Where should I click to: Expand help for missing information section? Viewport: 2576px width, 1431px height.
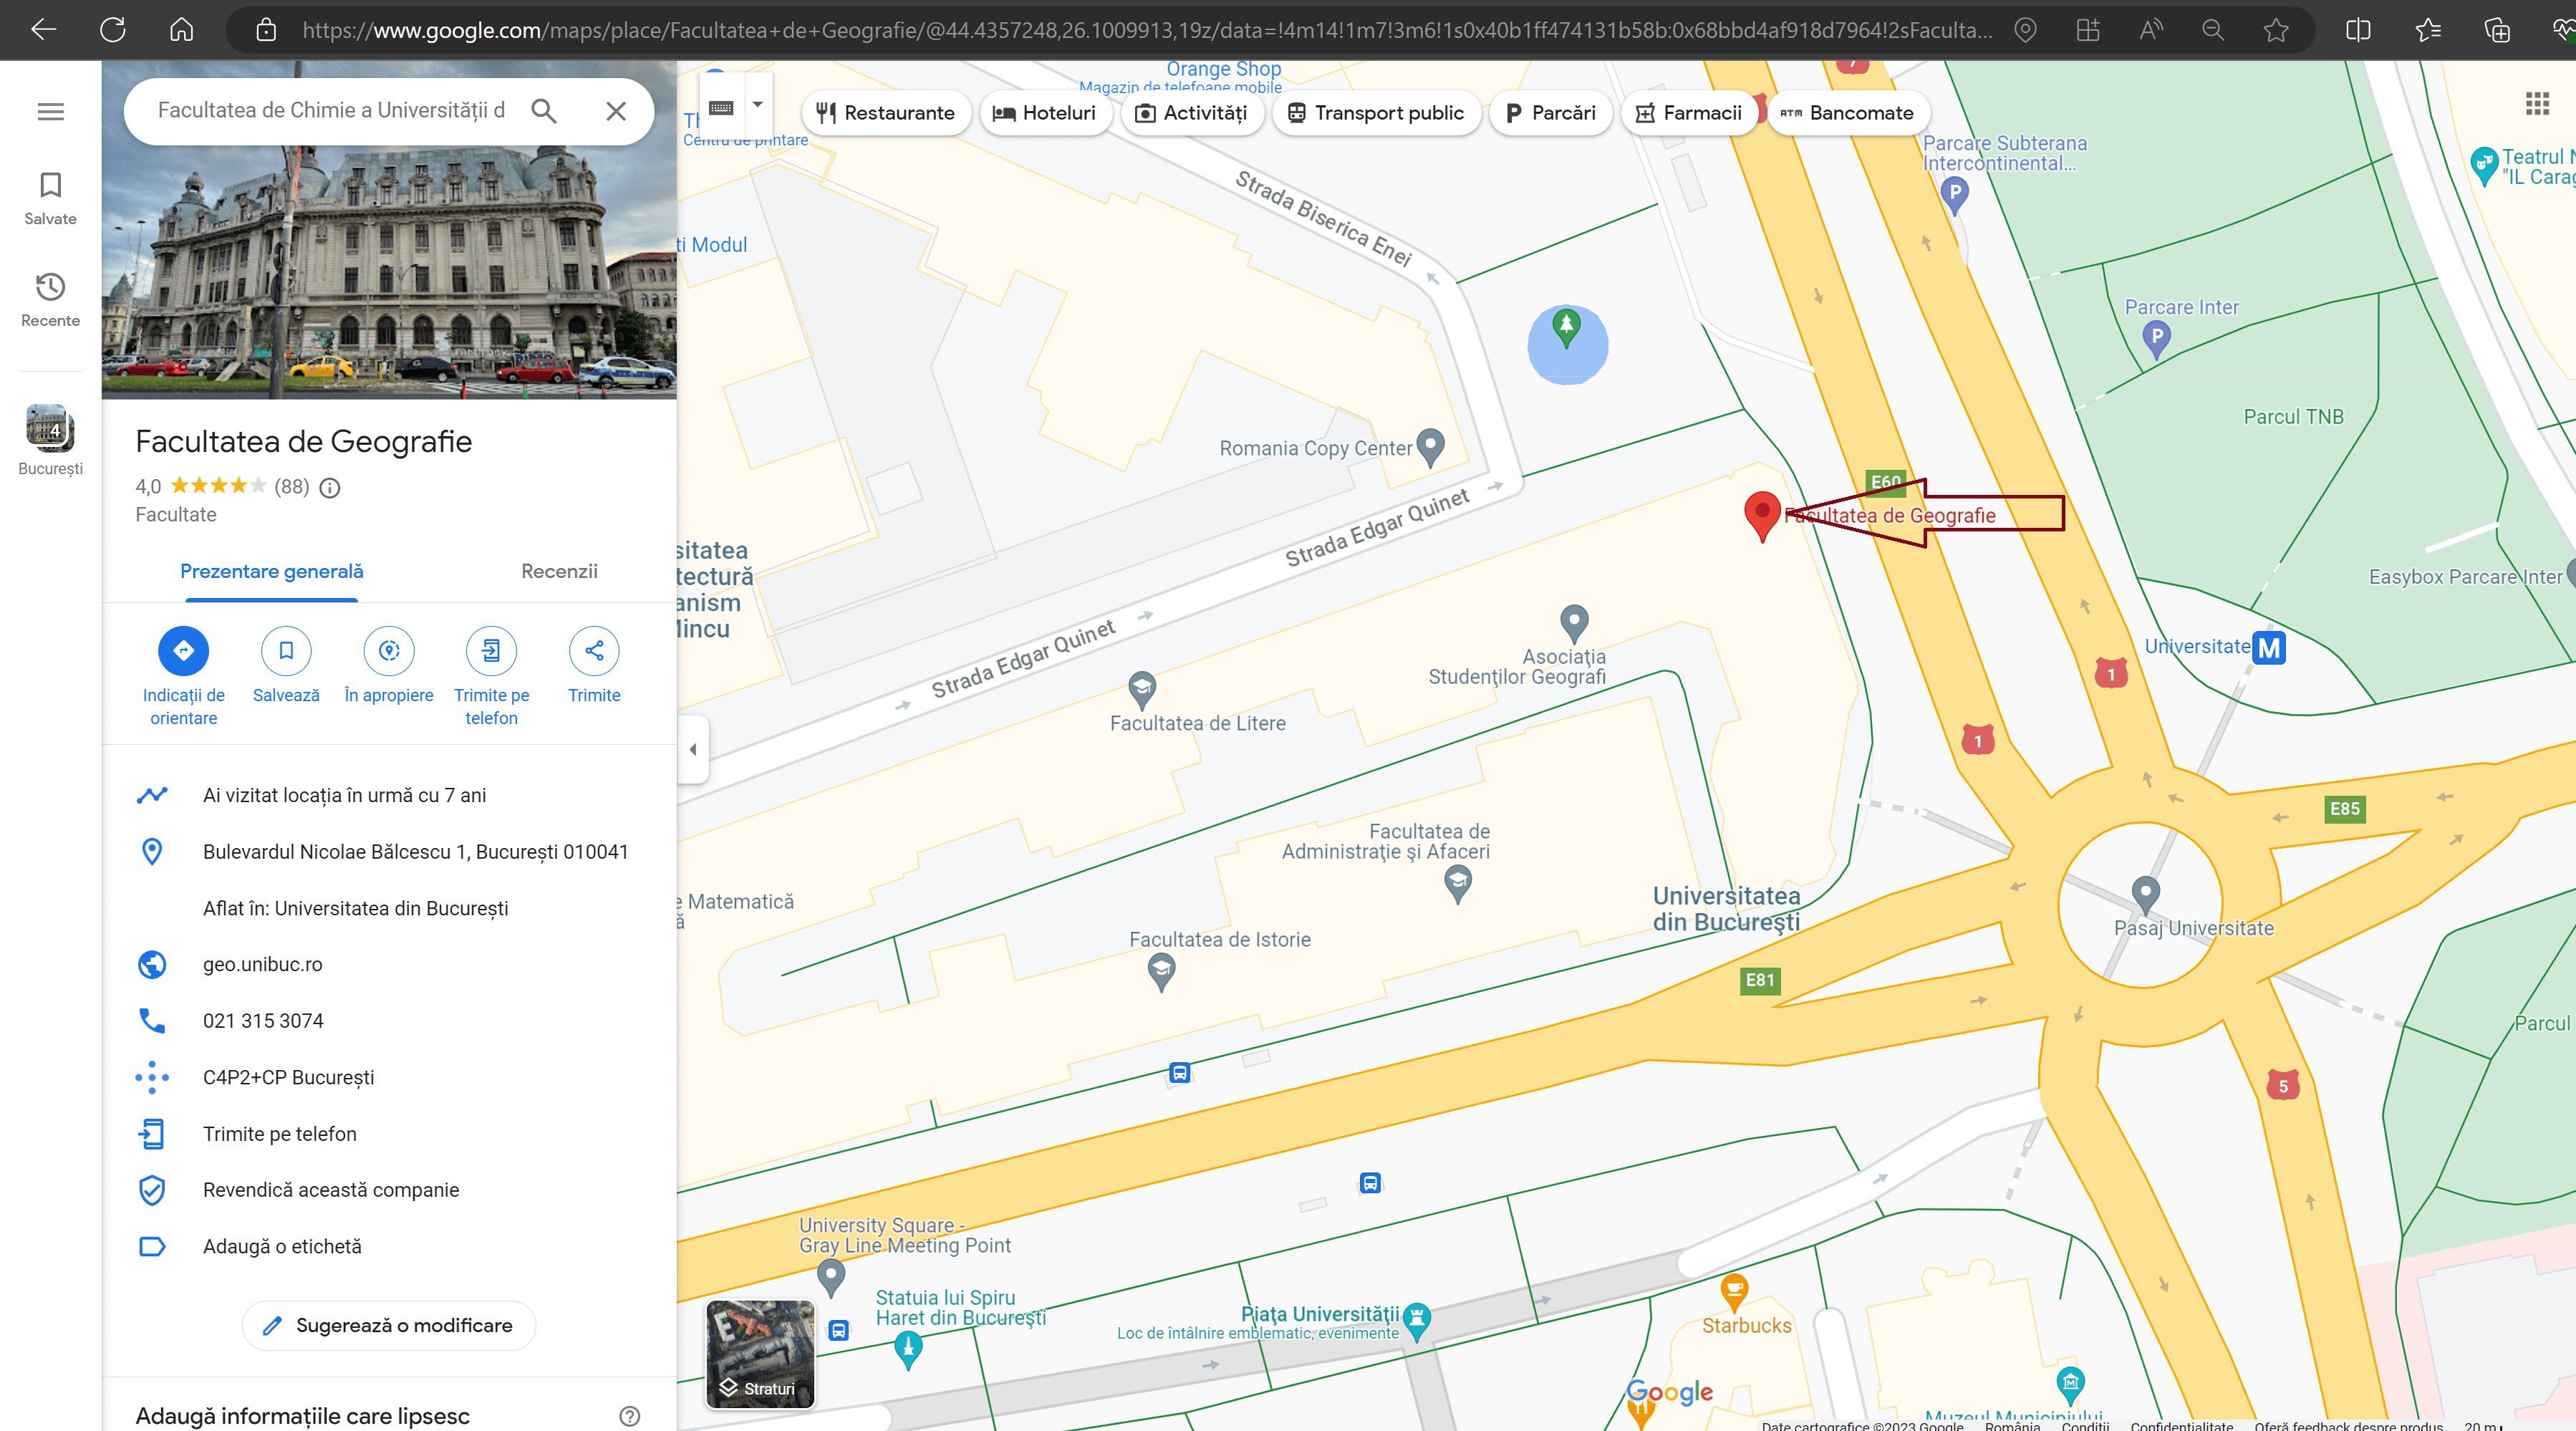point(629,1416)
